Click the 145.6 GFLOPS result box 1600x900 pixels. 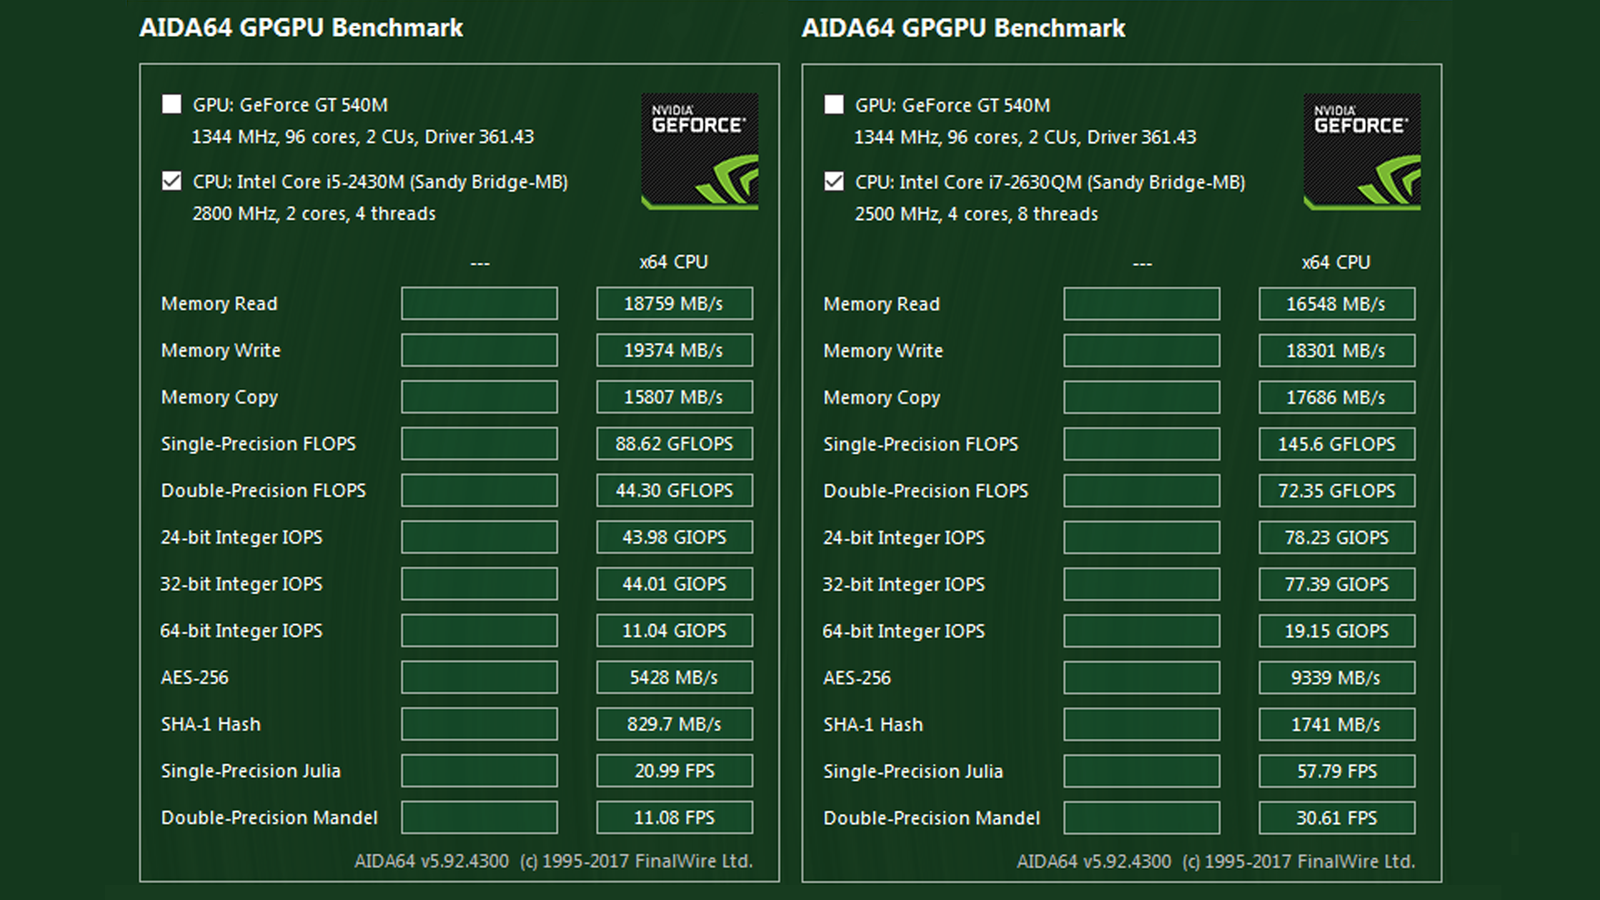pyautogui.click(x=1336, y=444)
